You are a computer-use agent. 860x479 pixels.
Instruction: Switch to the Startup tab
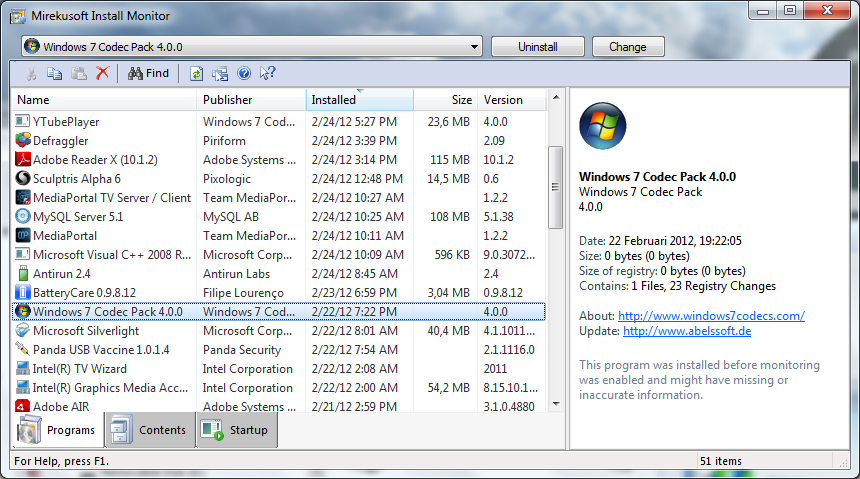coord(237,430)
